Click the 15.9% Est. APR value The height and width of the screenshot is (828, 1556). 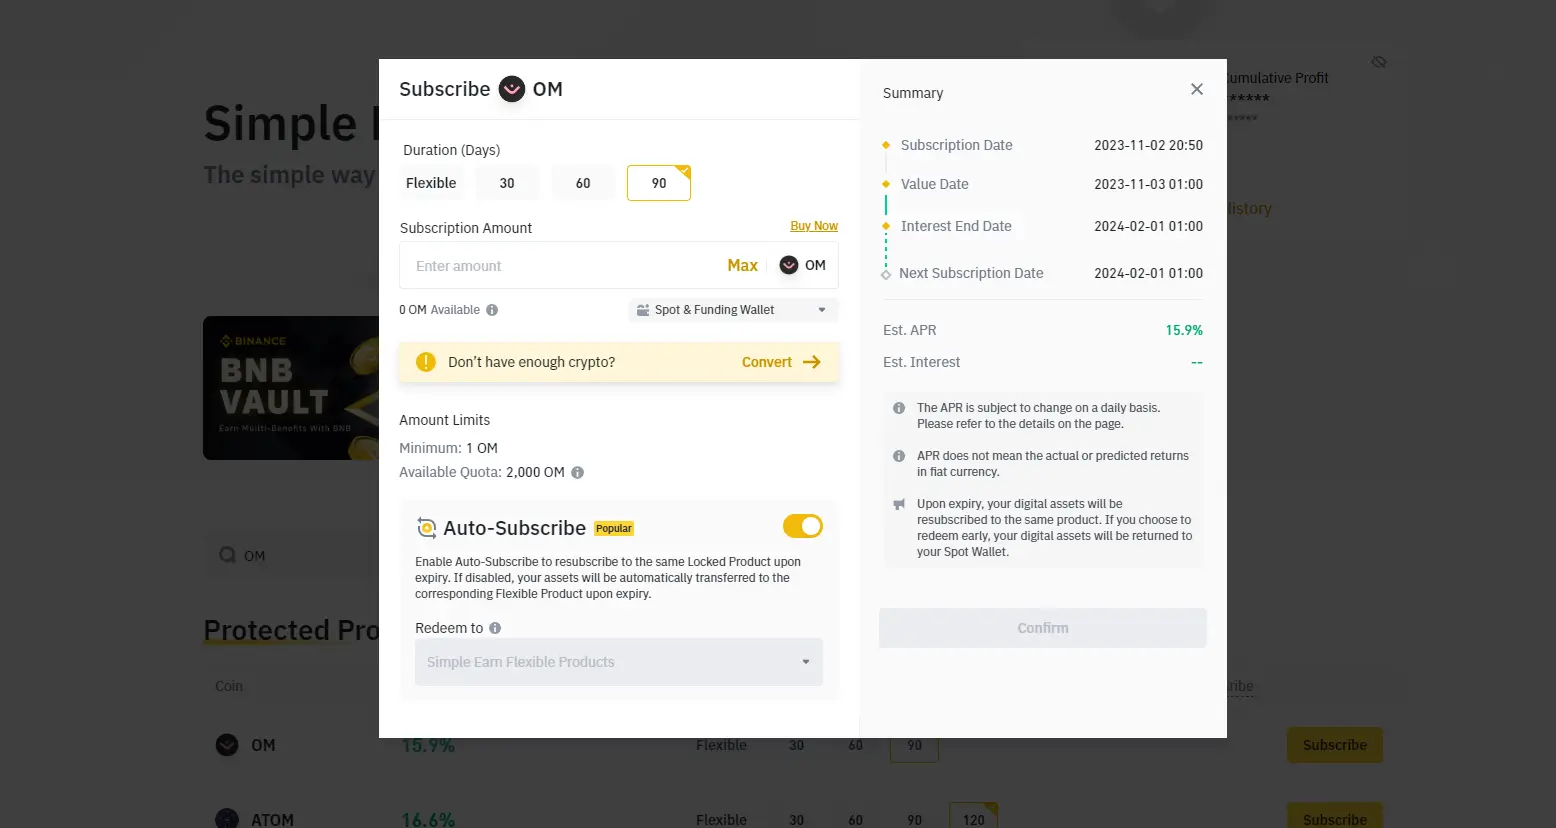tap(1184, 330)
